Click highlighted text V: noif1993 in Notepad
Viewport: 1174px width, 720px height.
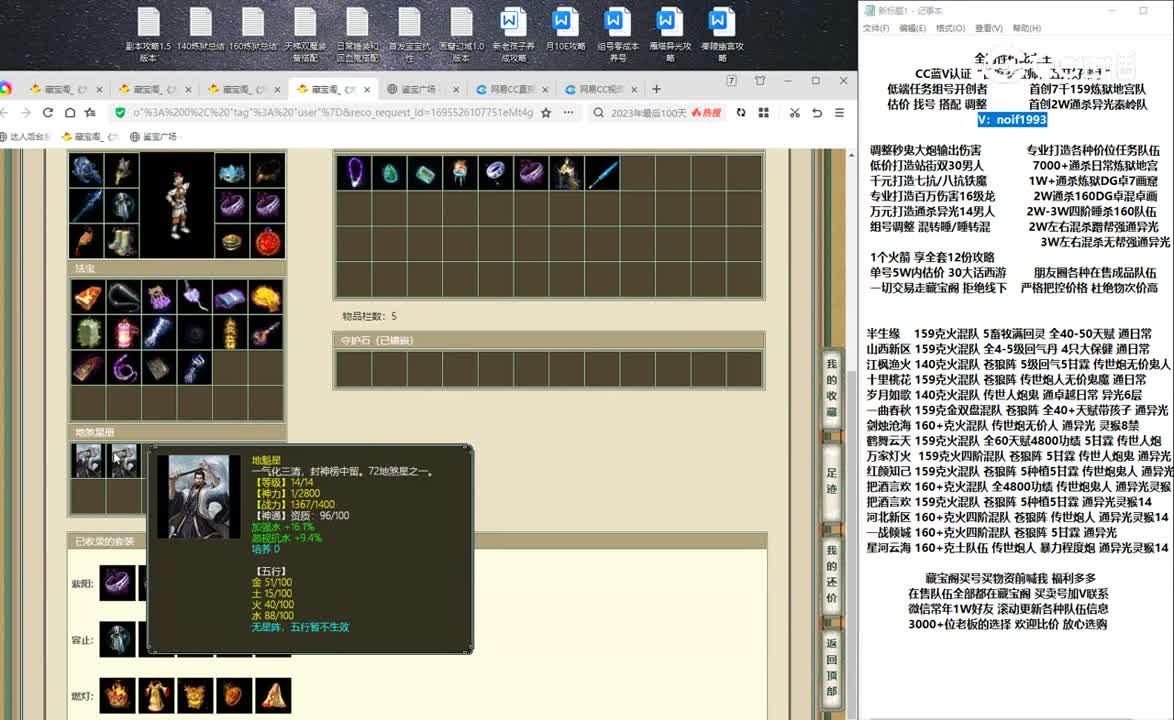point(1012,120)
